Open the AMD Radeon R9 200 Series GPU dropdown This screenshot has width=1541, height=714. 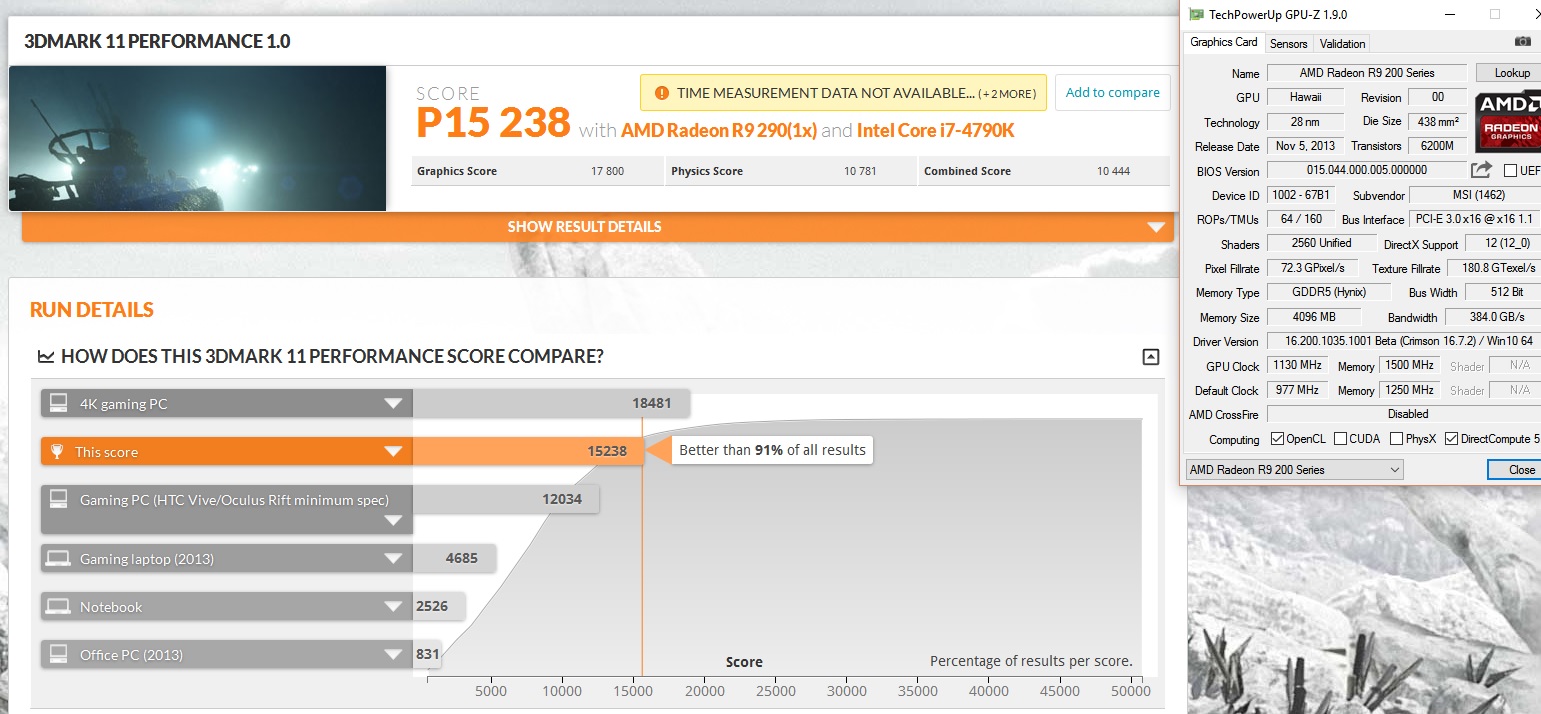pos(1294,470)
